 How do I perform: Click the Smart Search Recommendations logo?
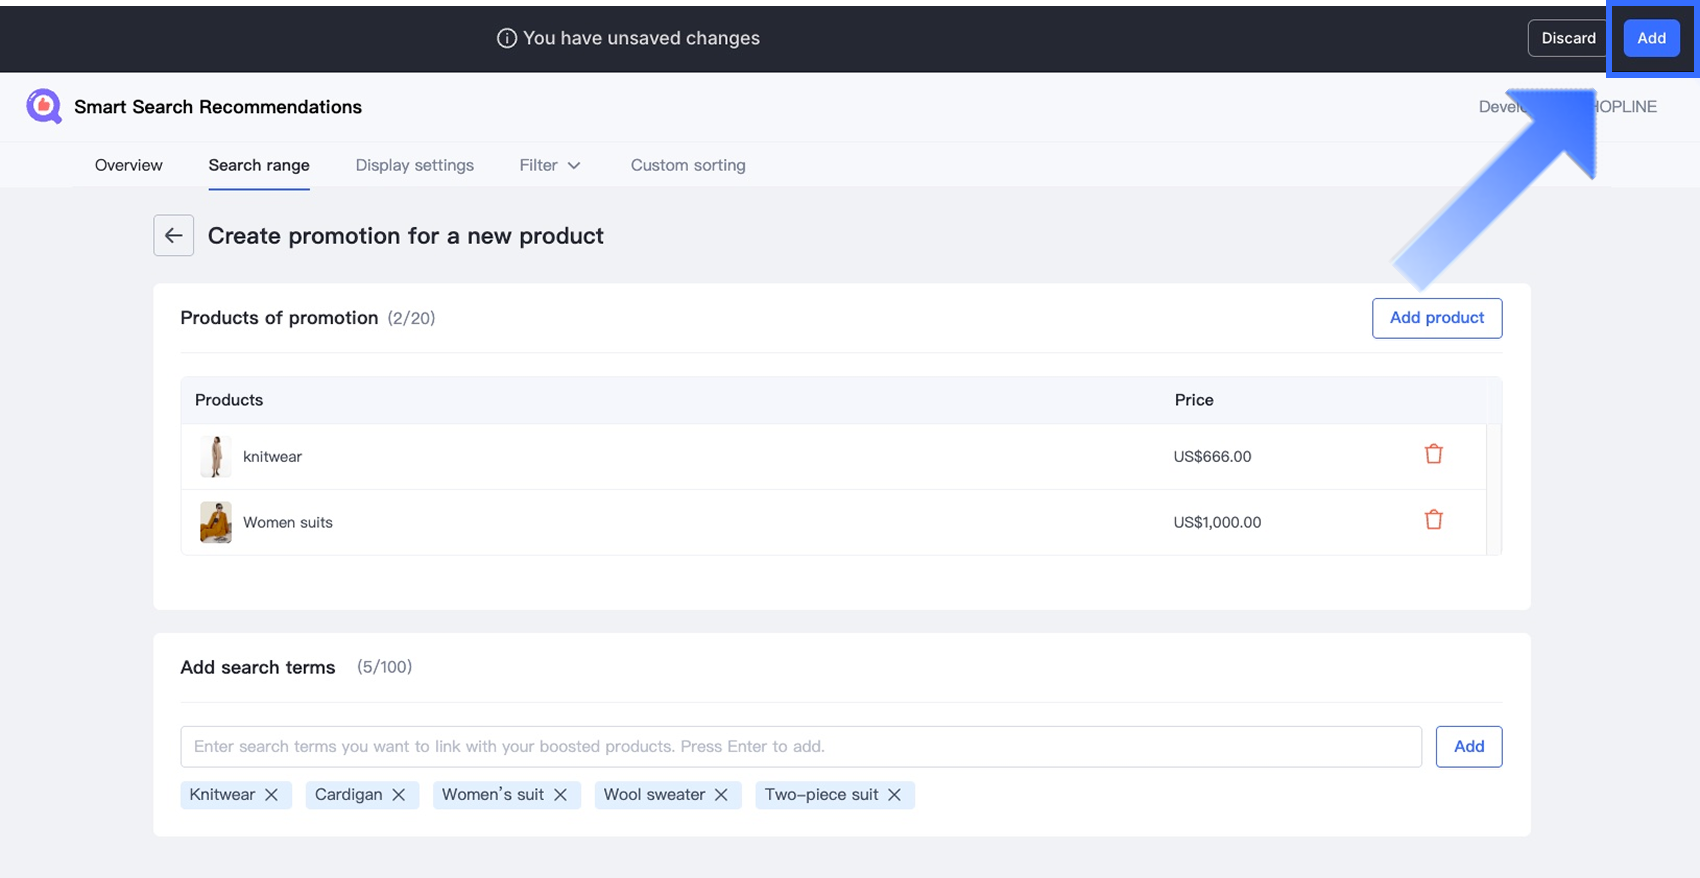44,107
